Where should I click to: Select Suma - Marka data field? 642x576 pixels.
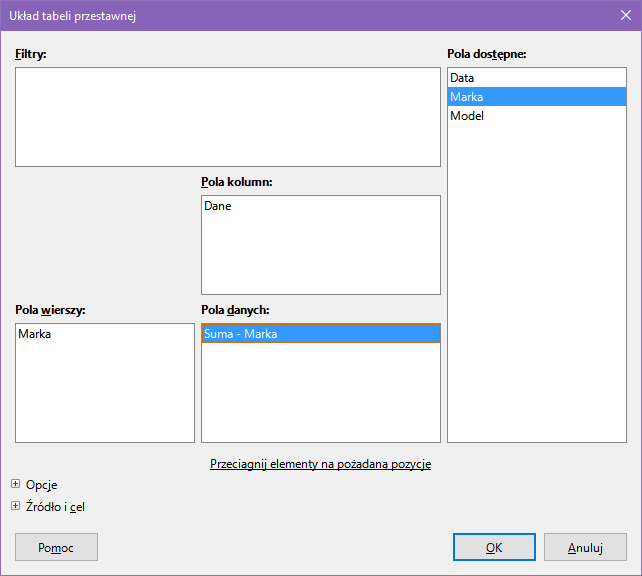pos(241,334)
